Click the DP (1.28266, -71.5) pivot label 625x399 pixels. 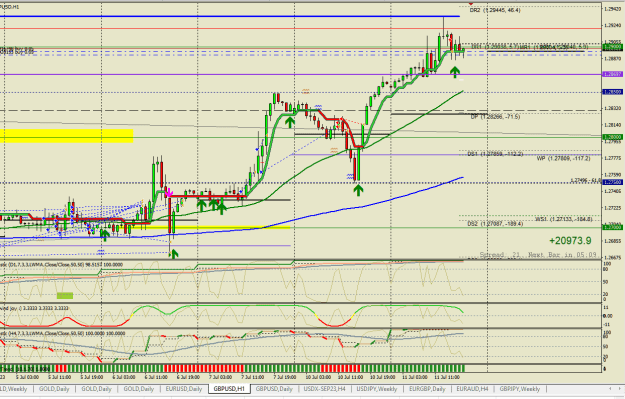495,117
